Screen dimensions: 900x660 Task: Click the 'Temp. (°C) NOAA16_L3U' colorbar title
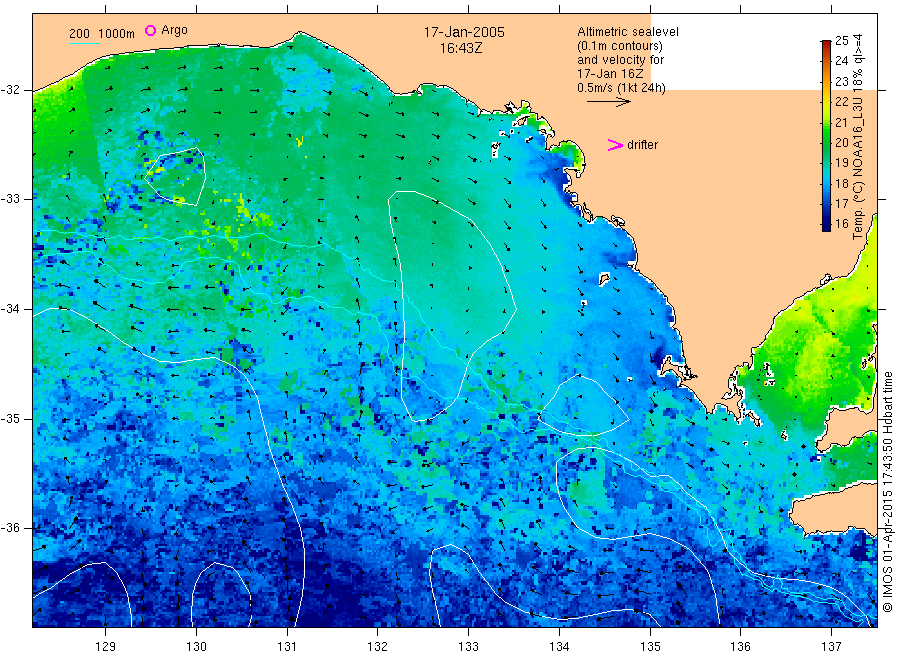(x=858, y=168)
